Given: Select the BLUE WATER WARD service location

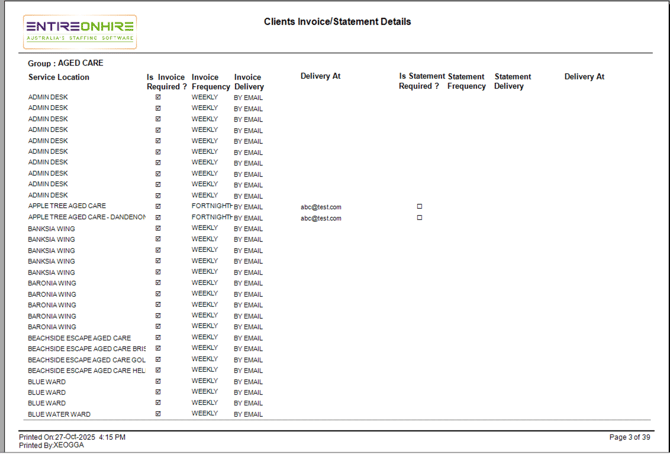Looking at the screenshot, I should click(x=59, y=414).
